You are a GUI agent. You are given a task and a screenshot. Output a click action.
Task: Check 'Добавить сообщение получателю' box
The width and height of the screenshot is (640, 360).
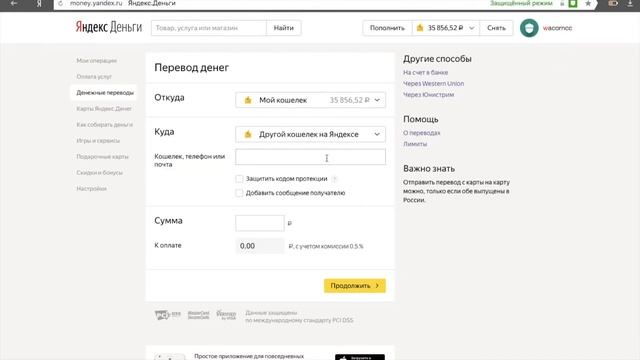click(239, 193)
